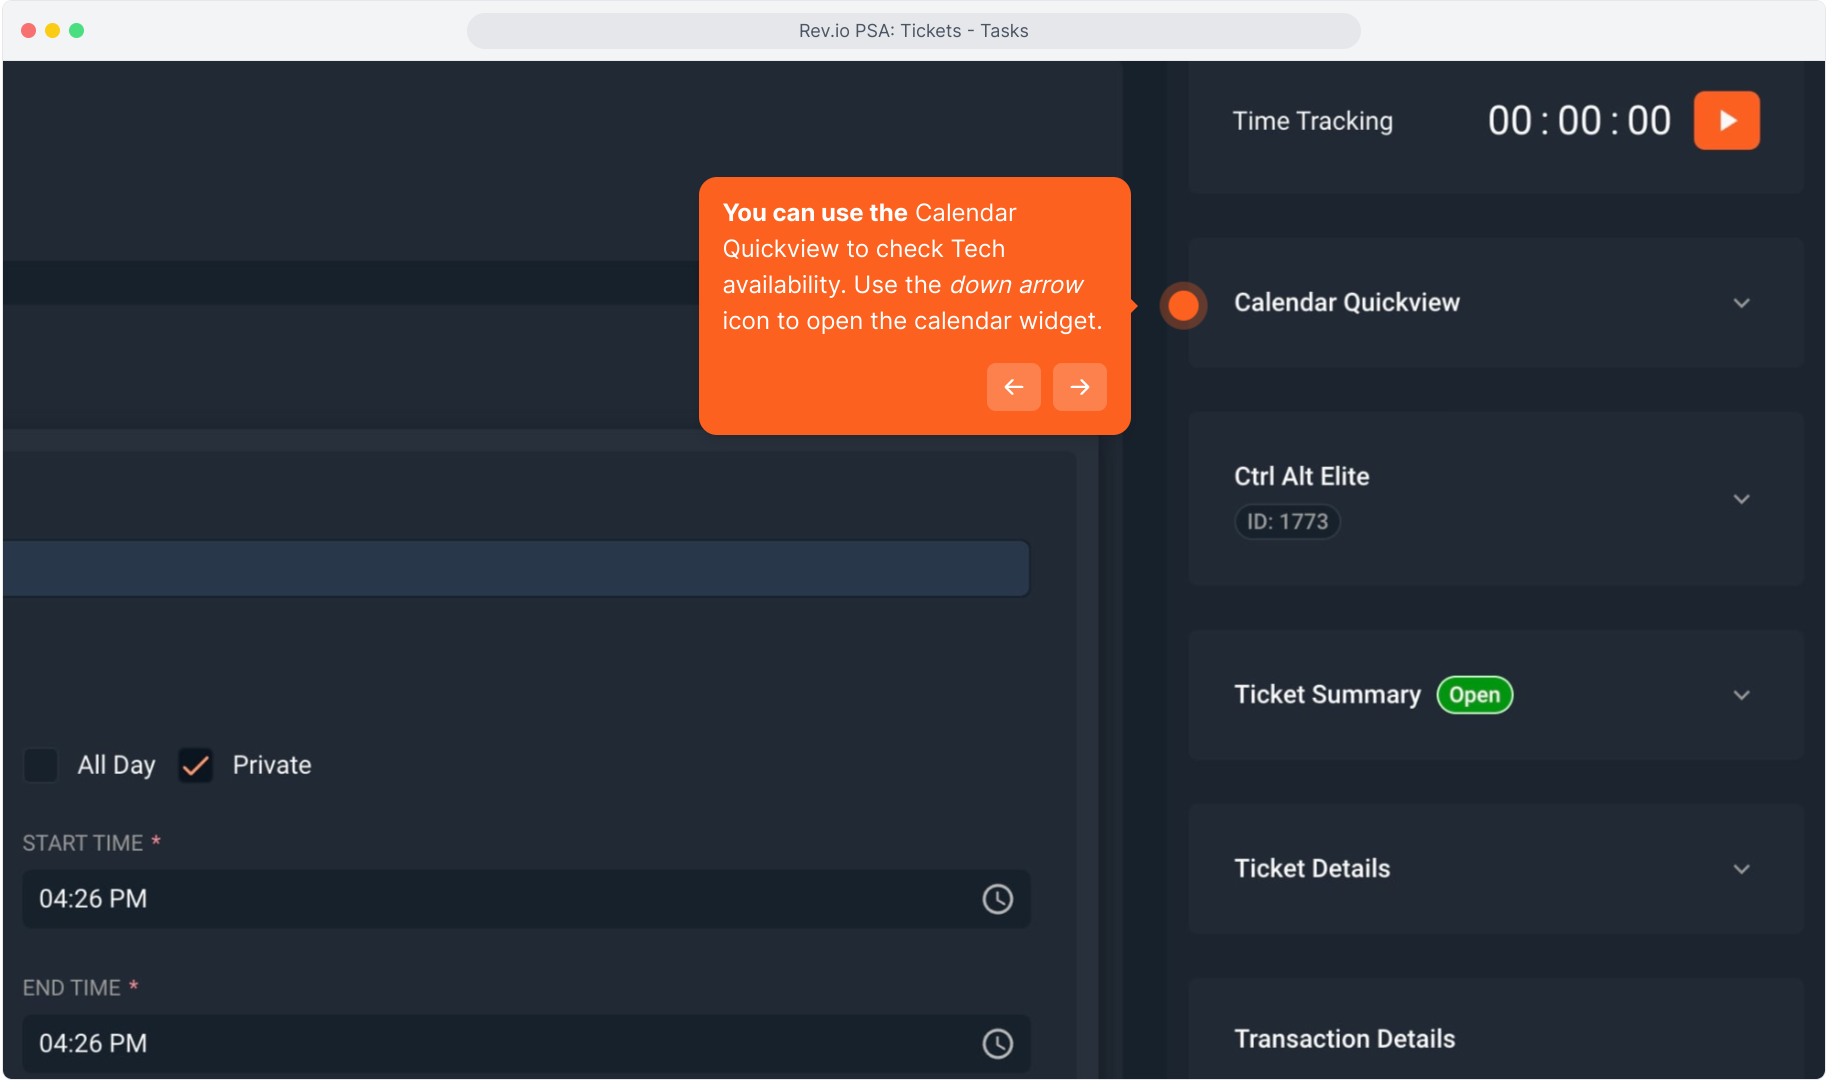Click the ID: 1773 badge
This screenshot has height=1080, width=1828.
pyautogui.click(x=1287, y=522)
